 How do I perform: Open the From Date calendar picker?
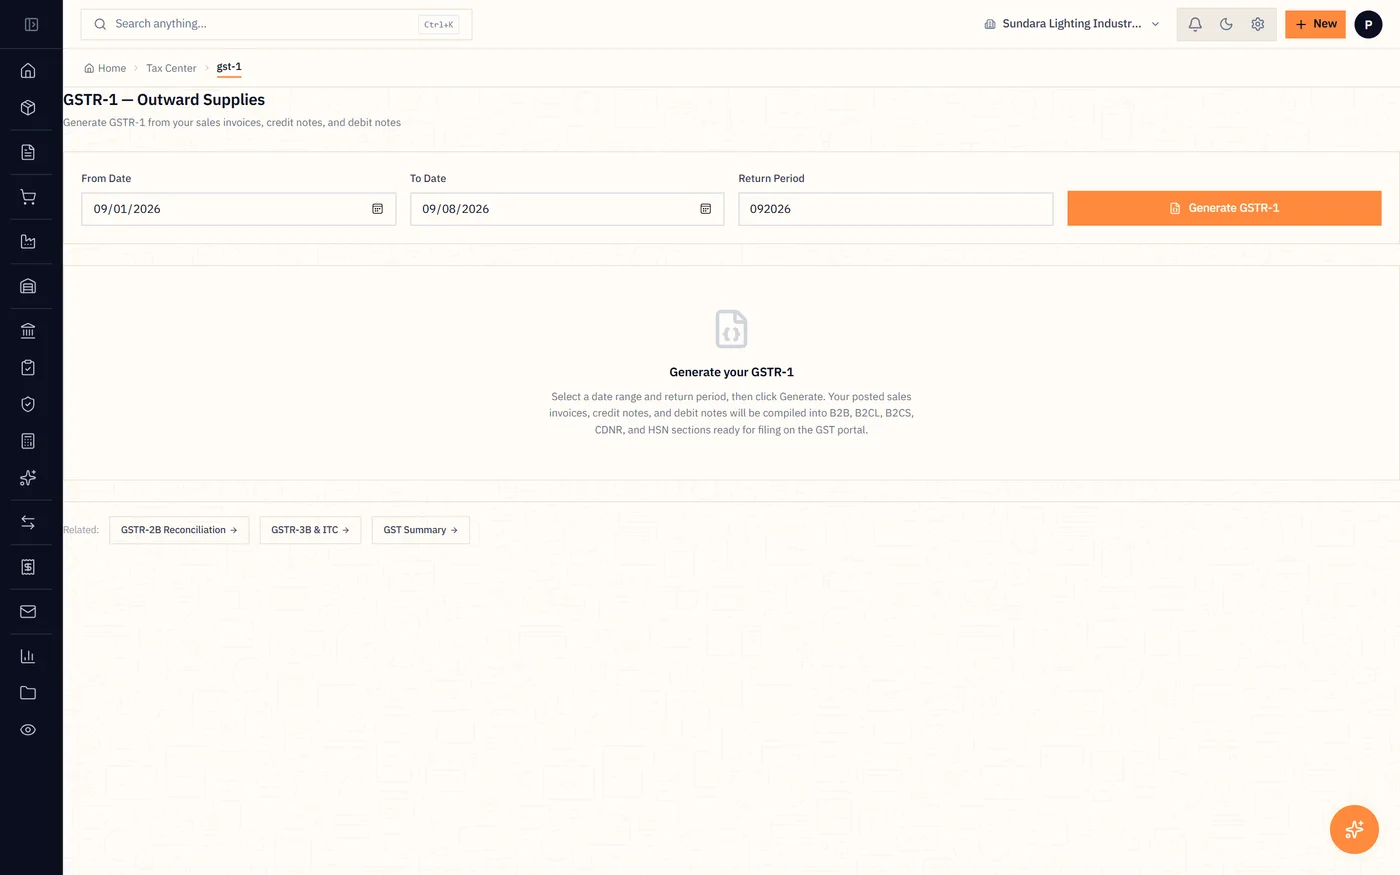(377, 209)
